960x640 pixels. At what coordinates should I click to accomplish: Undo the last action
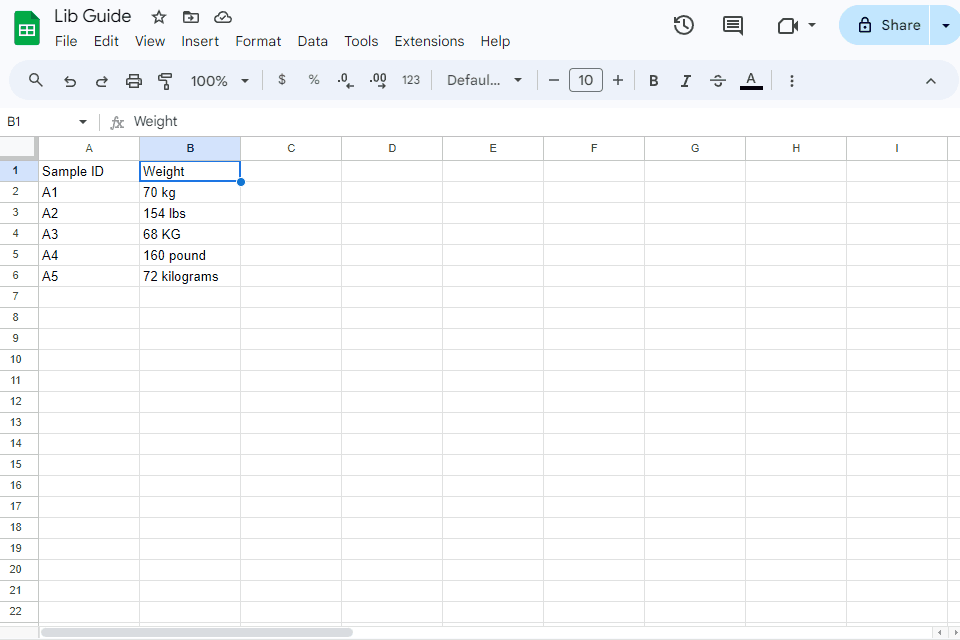70,81
